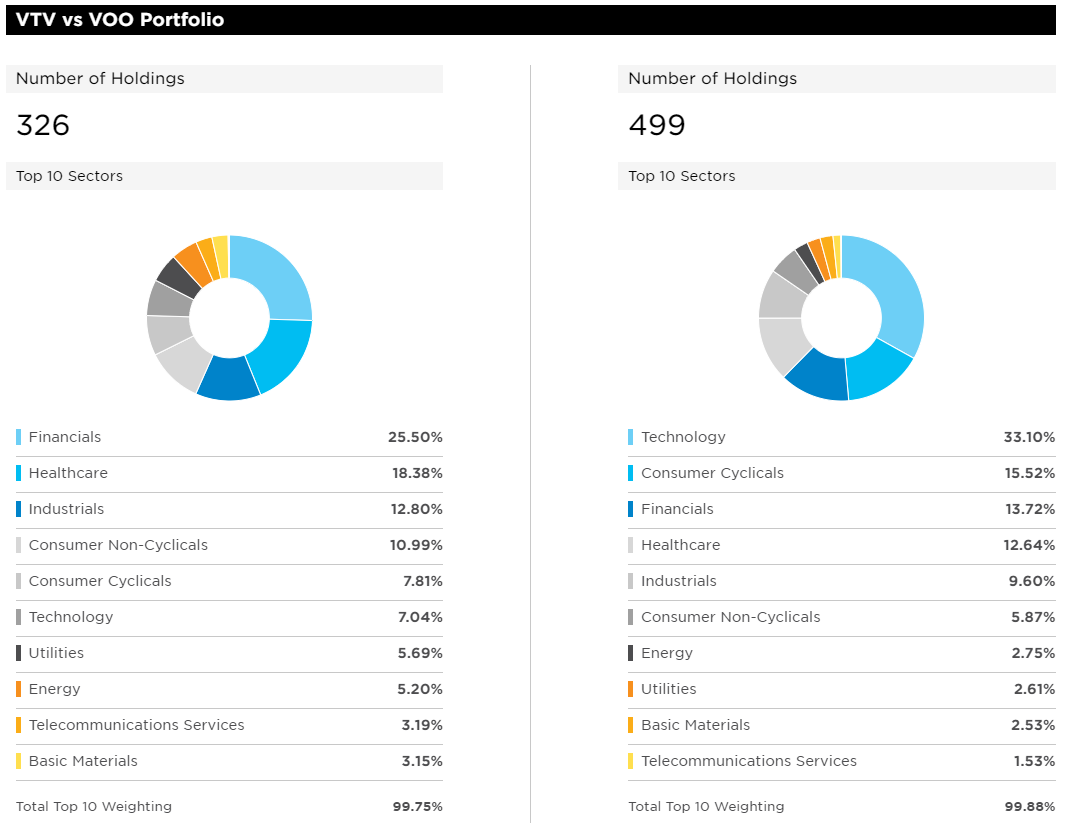The height and width of the screenshot is (823, 1073).
Task: Select Telecommunications Services in the VTV list
Action: click(x=136, y=724)
